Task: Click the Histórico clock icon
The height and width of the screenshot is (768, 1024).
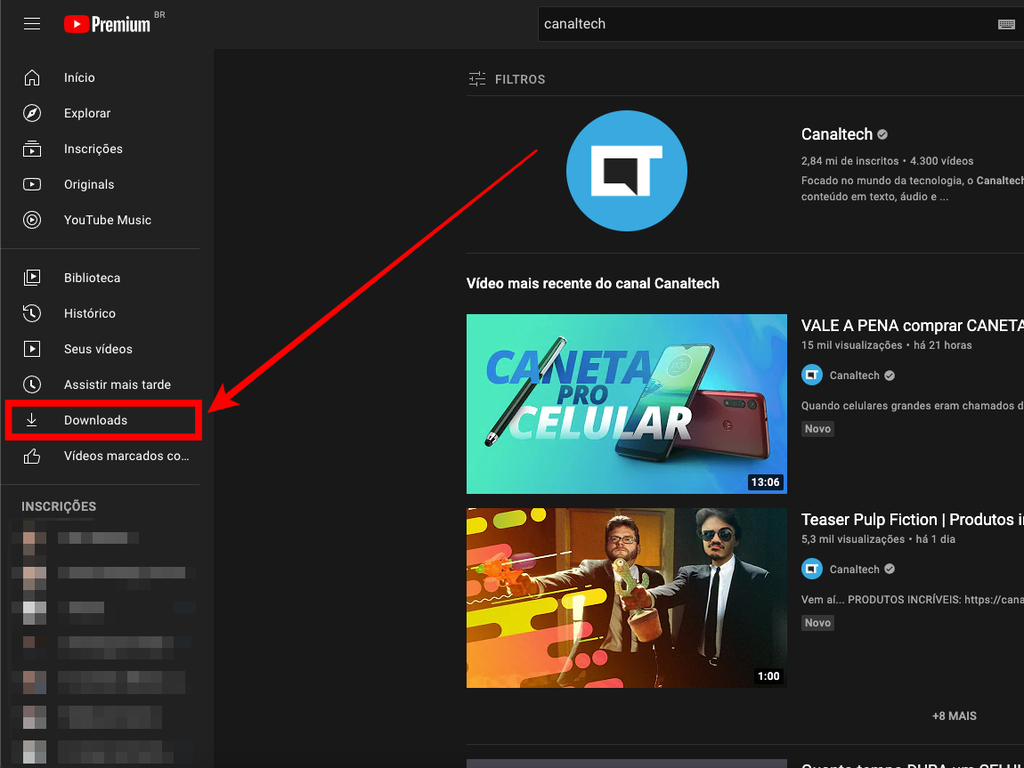Action: pos(32,313)
